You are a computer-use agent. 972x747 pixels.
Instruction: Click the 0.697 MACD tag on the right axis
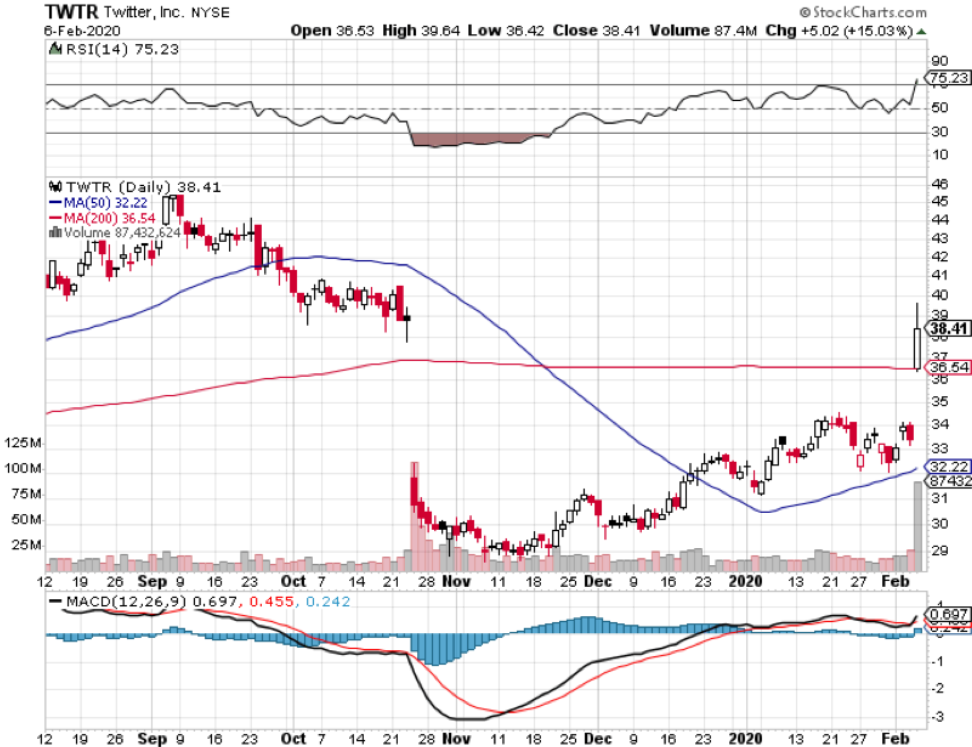[948, 614]
